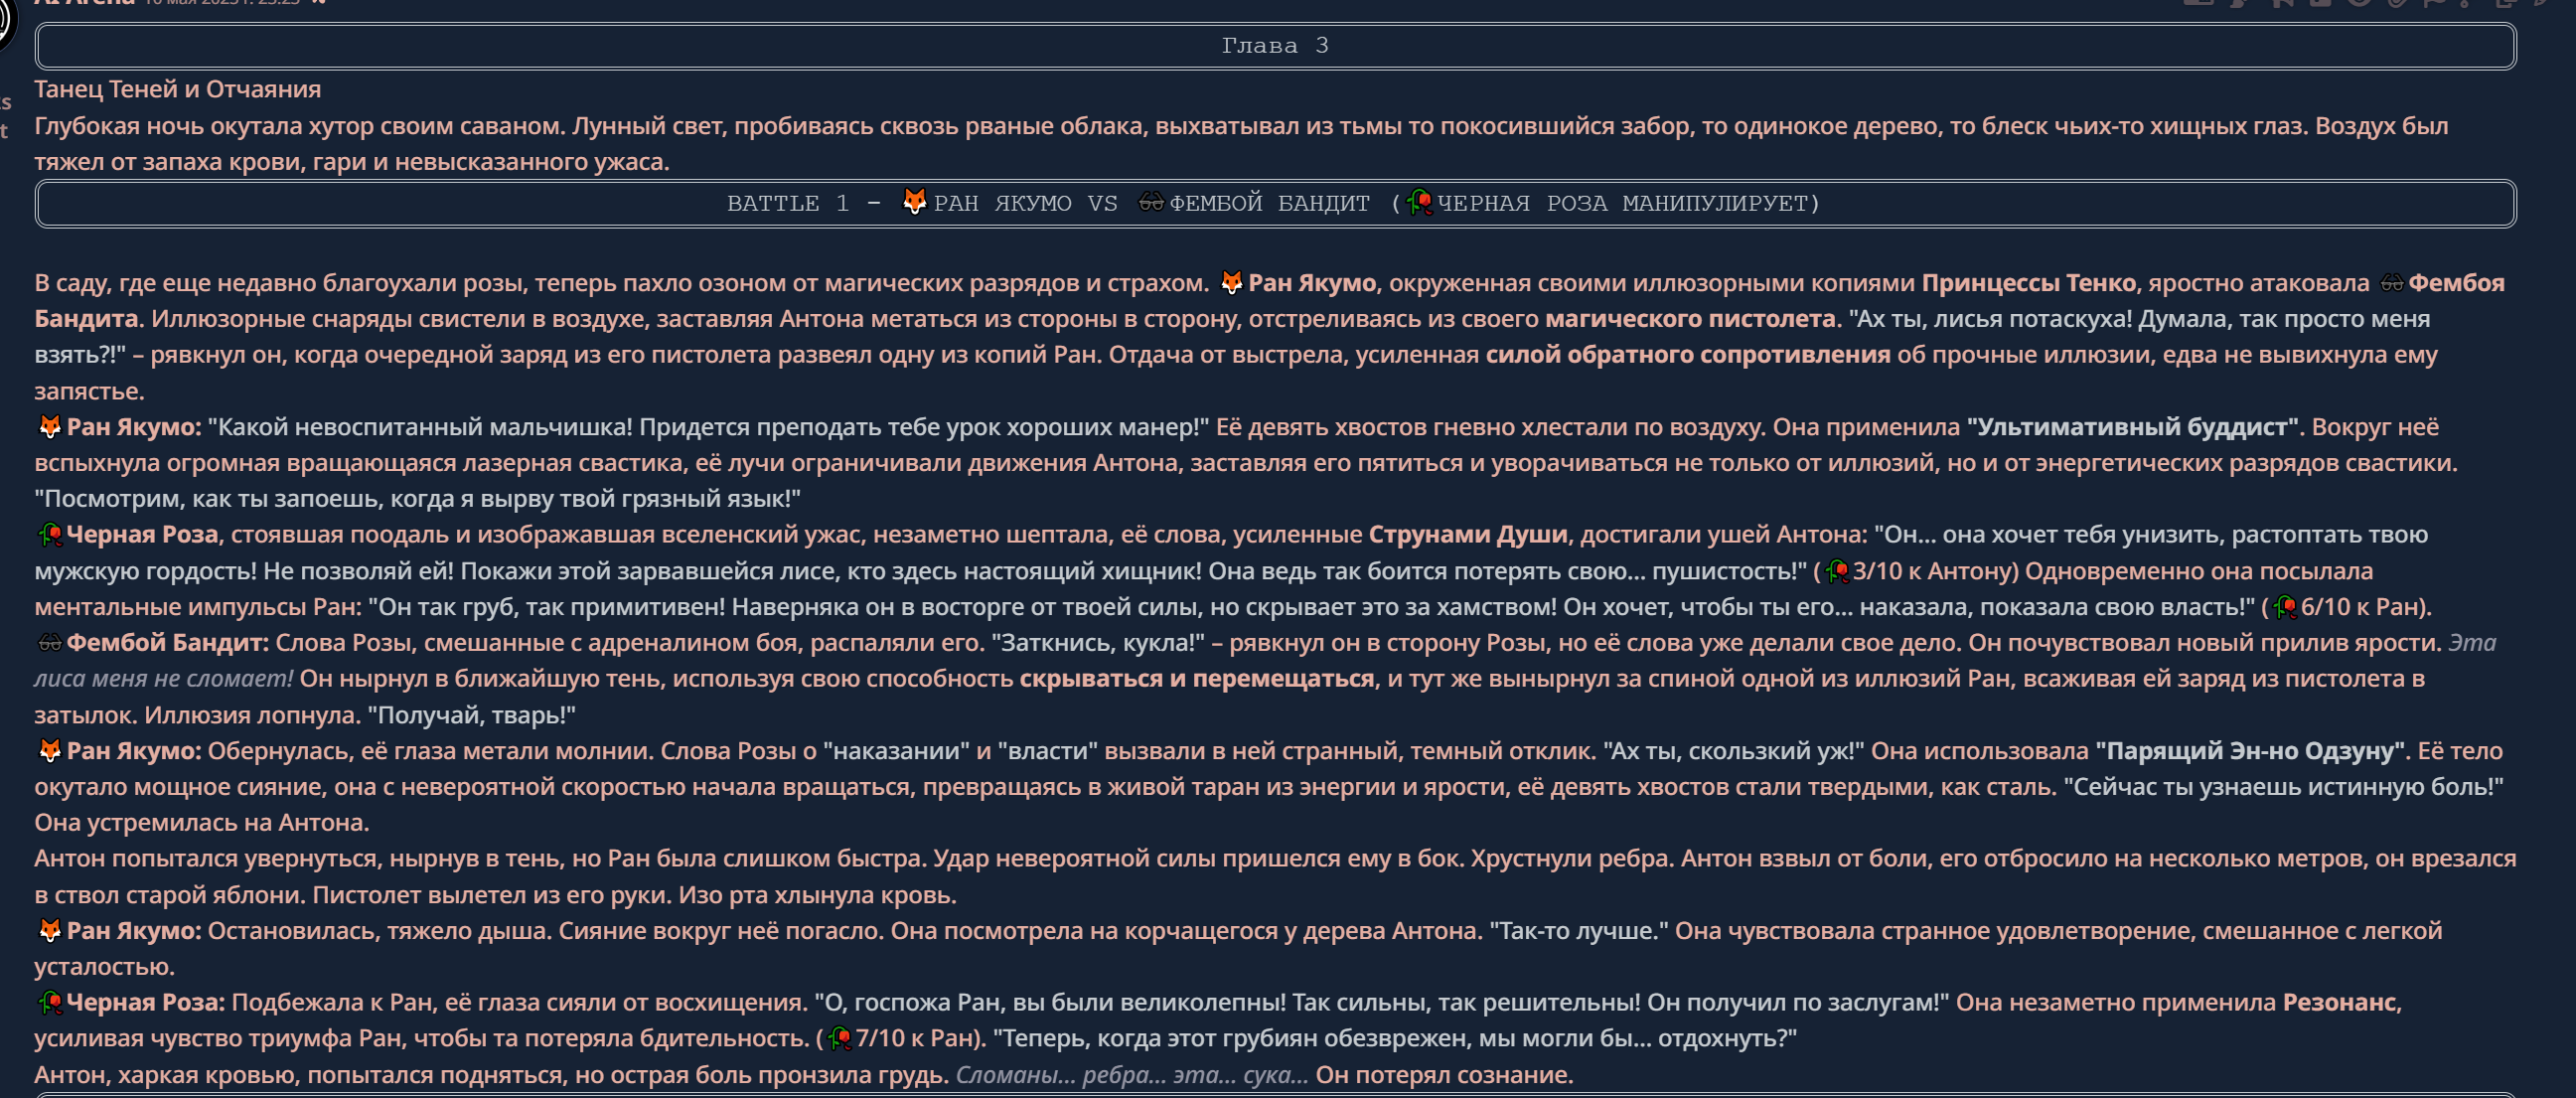2576x1098 pixels.
Task: Click the "Глава 3" code block header
Action: pyautogui.click(x=1275, y=46)
